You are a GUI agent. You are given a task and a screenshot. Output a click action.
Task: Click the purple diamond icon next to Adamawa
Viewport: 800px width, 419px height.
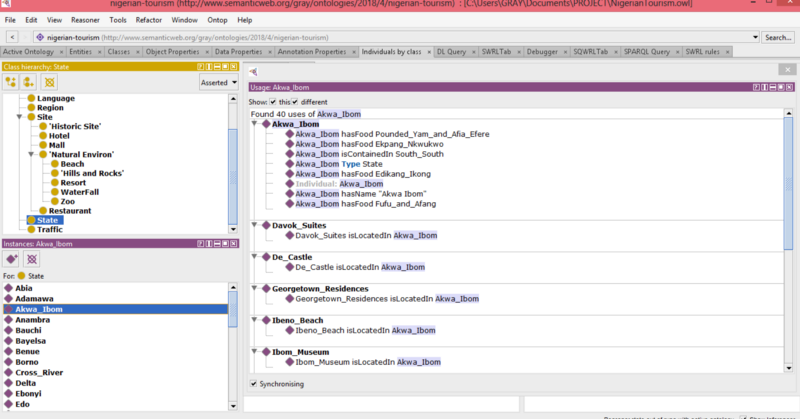(x=8, y=299)
